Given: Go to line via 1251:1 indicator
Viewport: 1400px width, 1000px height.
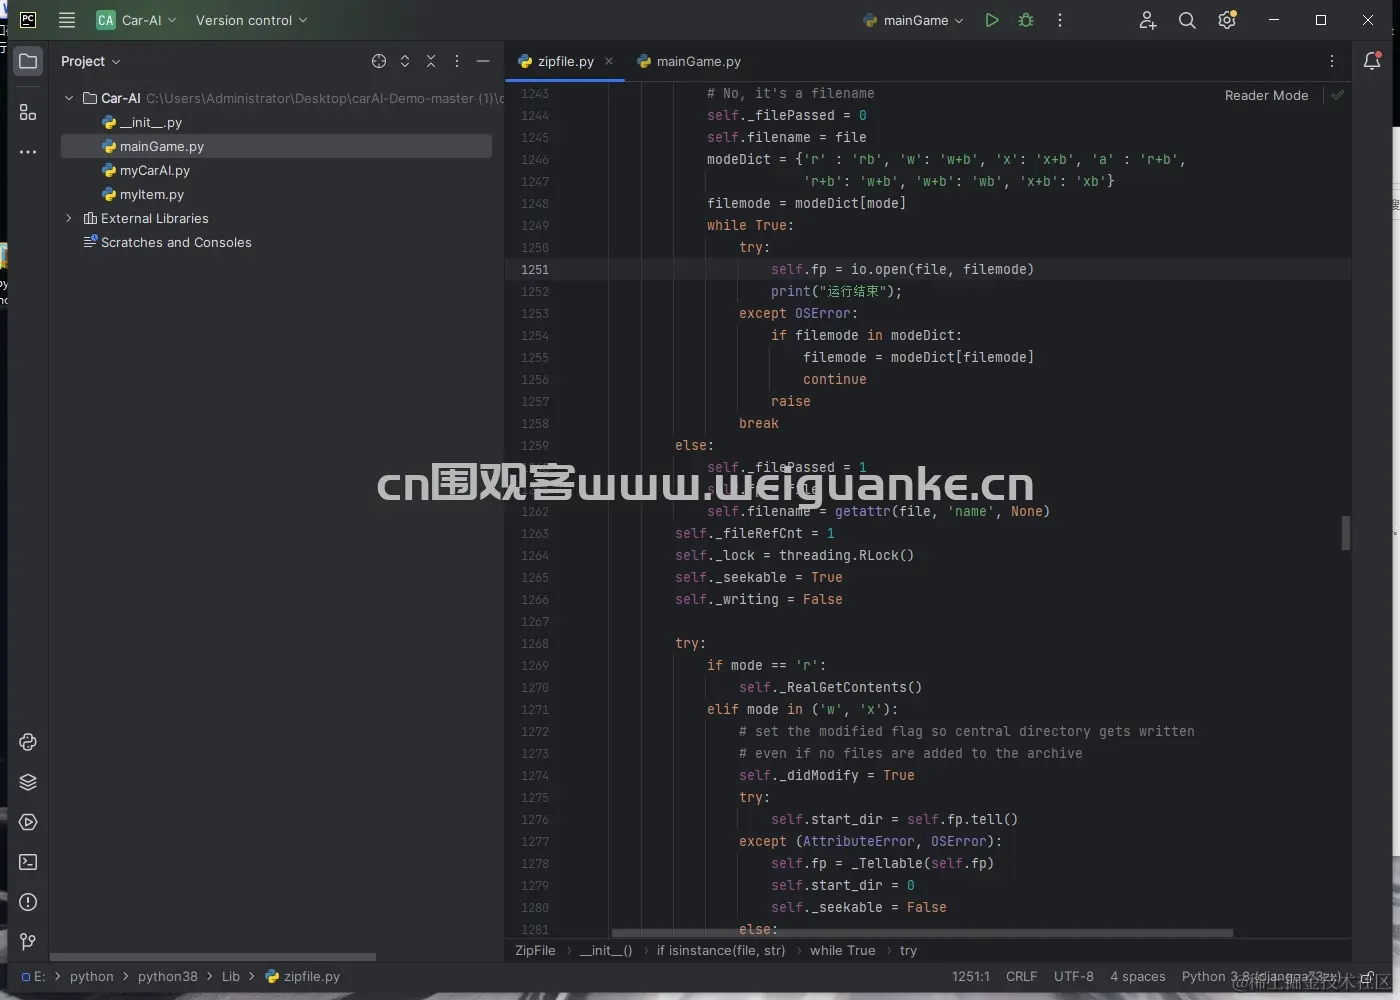Looking at the screenshot, I should click(971, 976).
